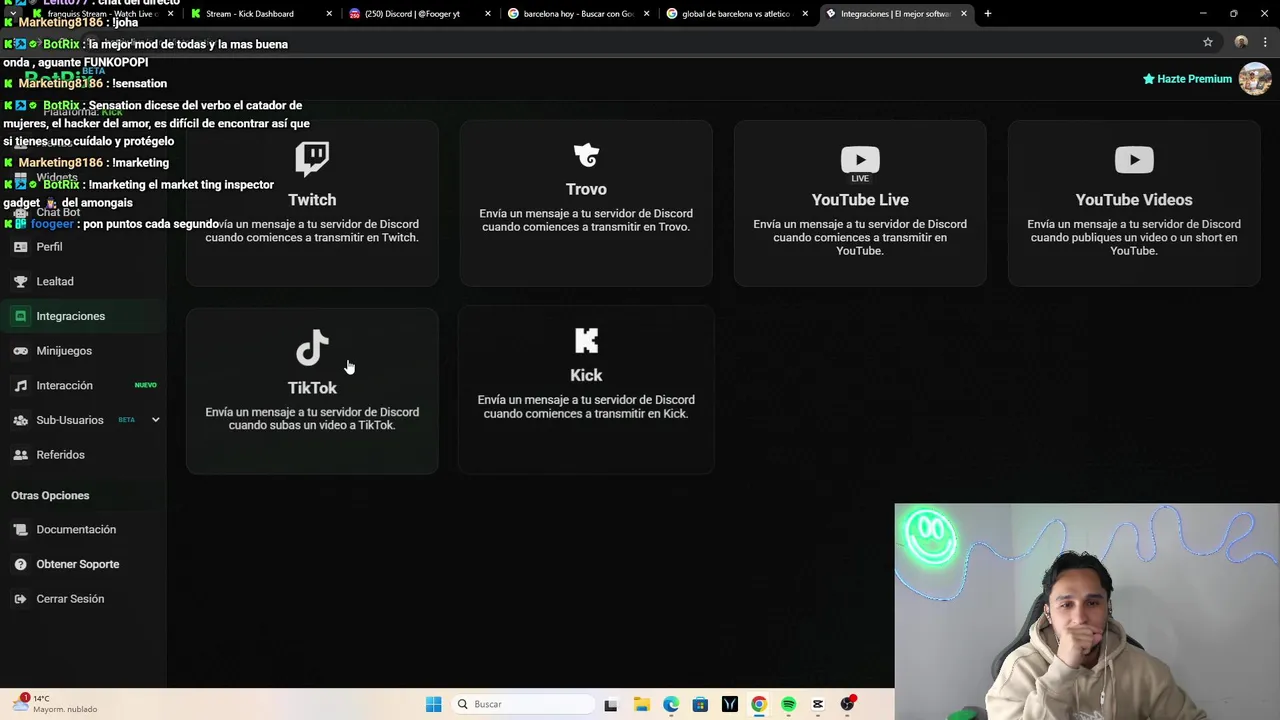Pick the YouTube Videos play icon
The image size is (1280, 720).
[1134, 160]
